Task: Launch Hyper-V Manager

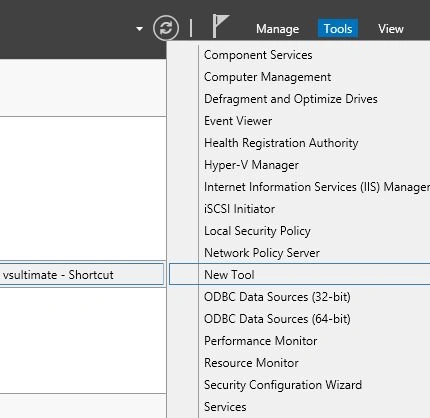Action: pyautogui.click(x=251, y=165)
